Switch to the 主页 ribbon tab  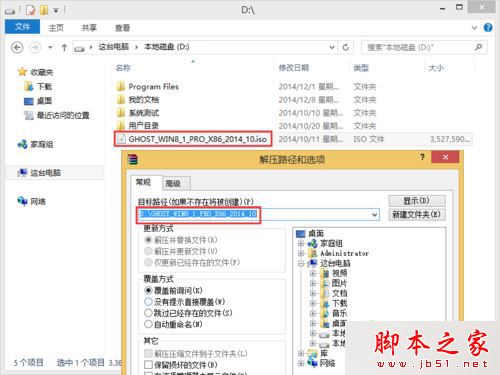56,28
